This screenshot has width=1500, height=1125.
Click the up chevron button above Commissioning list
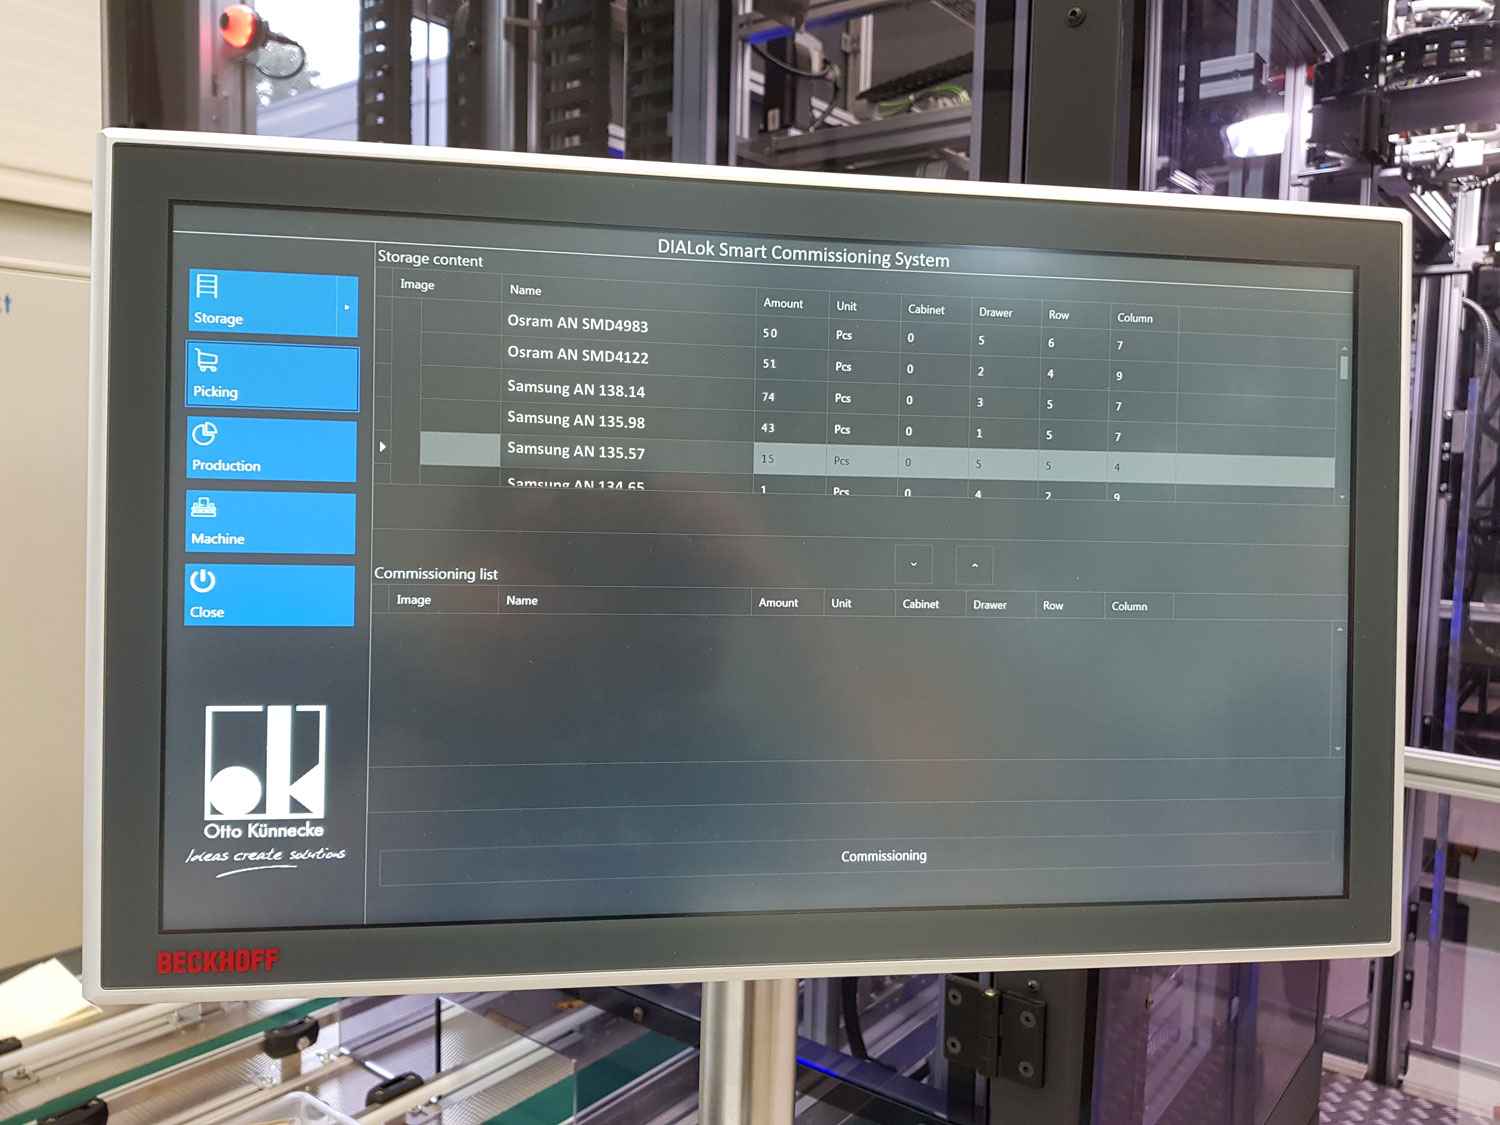coord(974,566)
